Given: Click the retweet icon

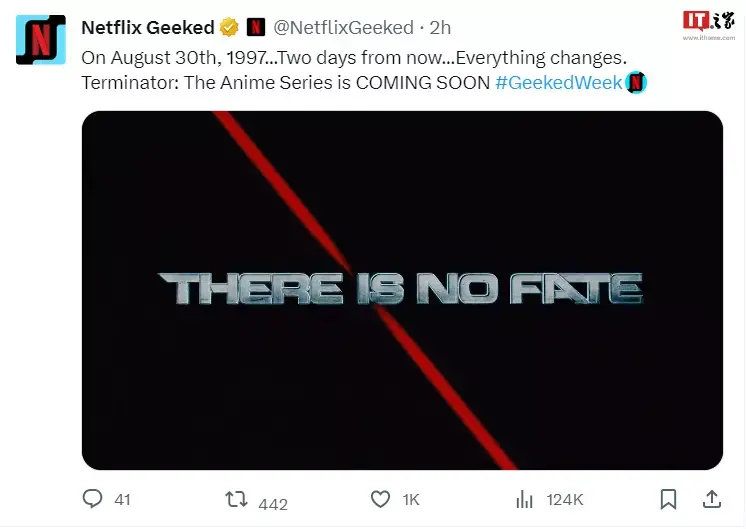Looking at the screenshot, I should point(236,499).
